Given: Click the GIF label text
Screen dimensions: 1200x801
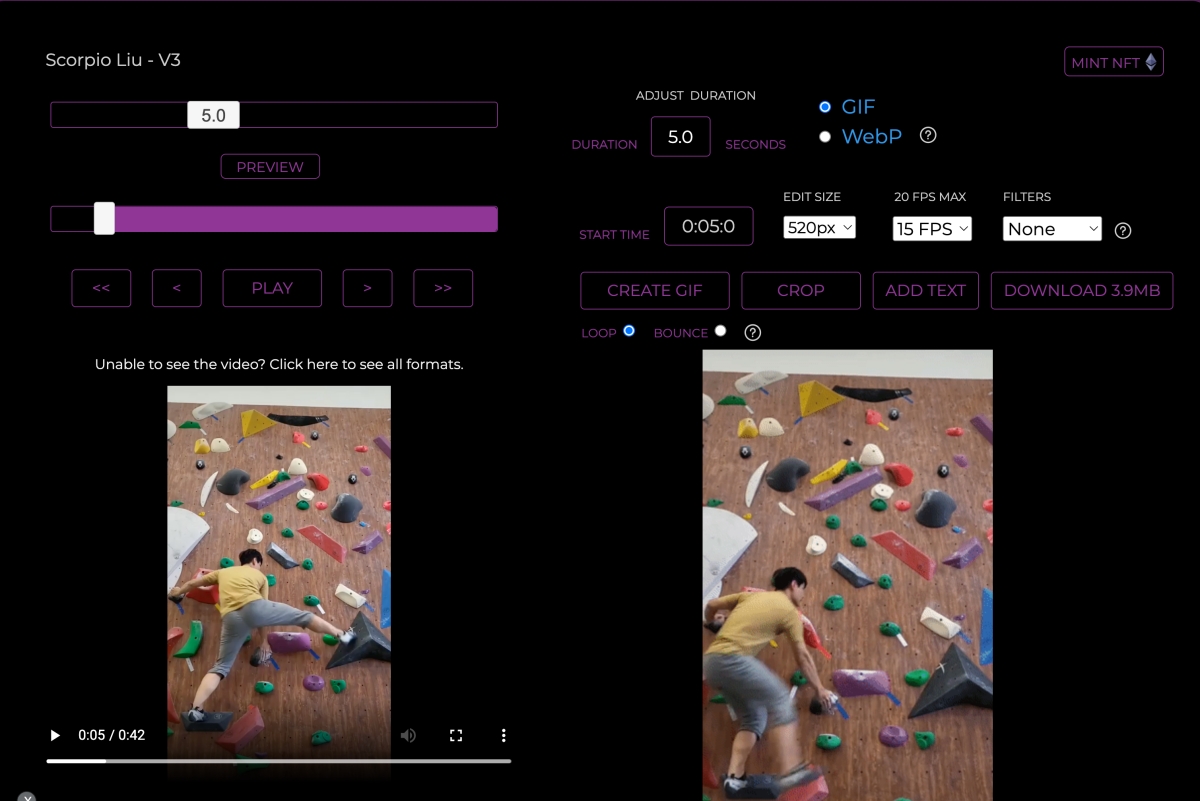Looking at the screenshot, I should [859, 107].
